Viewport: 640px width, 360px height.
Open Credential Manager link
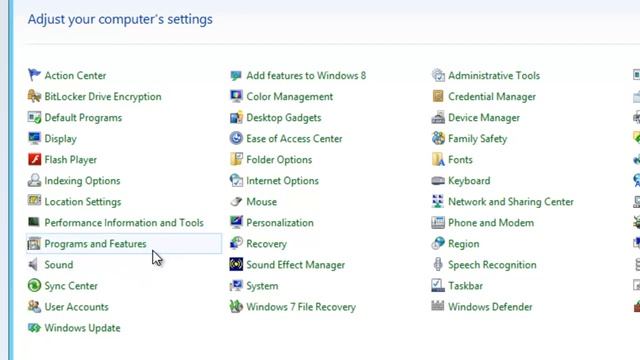[x=492, y=97]
